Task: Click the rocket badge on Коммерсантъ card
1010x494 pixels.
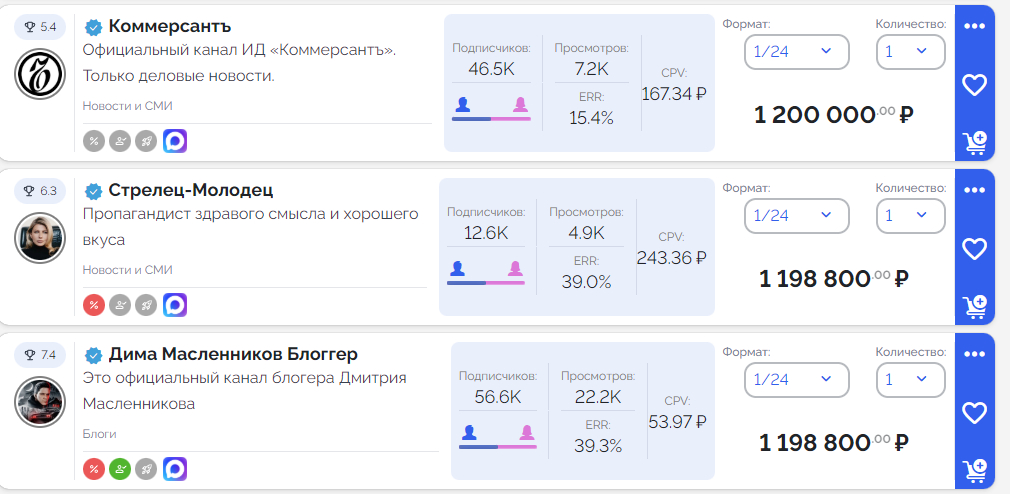Action: (146, 141)
